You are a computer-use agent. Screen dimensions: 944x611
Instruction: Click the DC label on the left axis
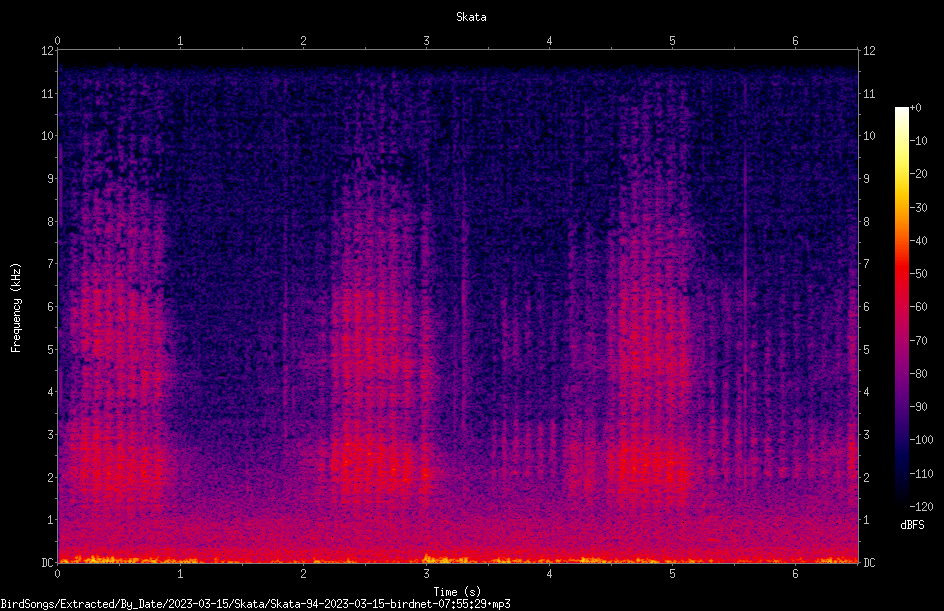click(x=48, y=562)
